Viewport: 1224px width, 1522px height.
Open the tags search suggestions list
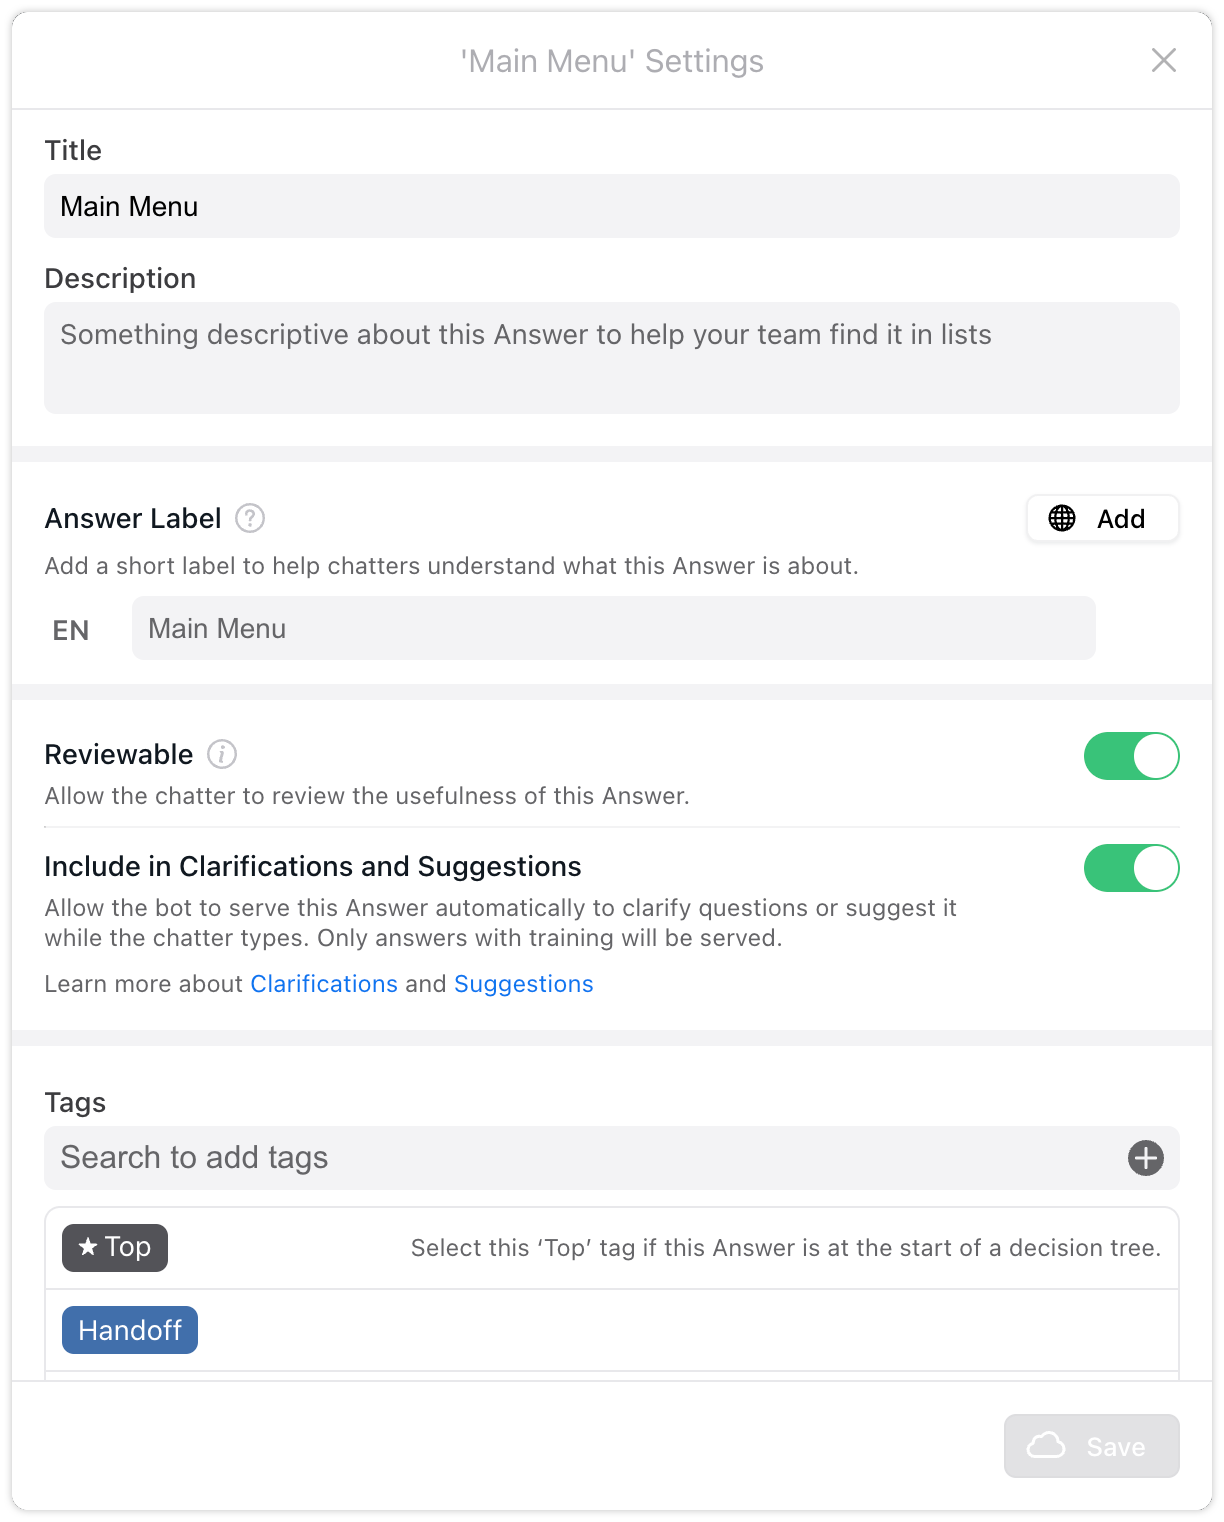(400, 1157)
